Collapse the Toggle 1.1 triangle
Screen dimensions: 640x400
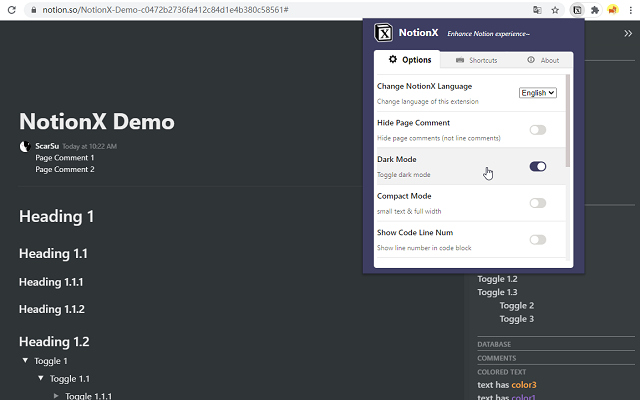coord(41,379)
